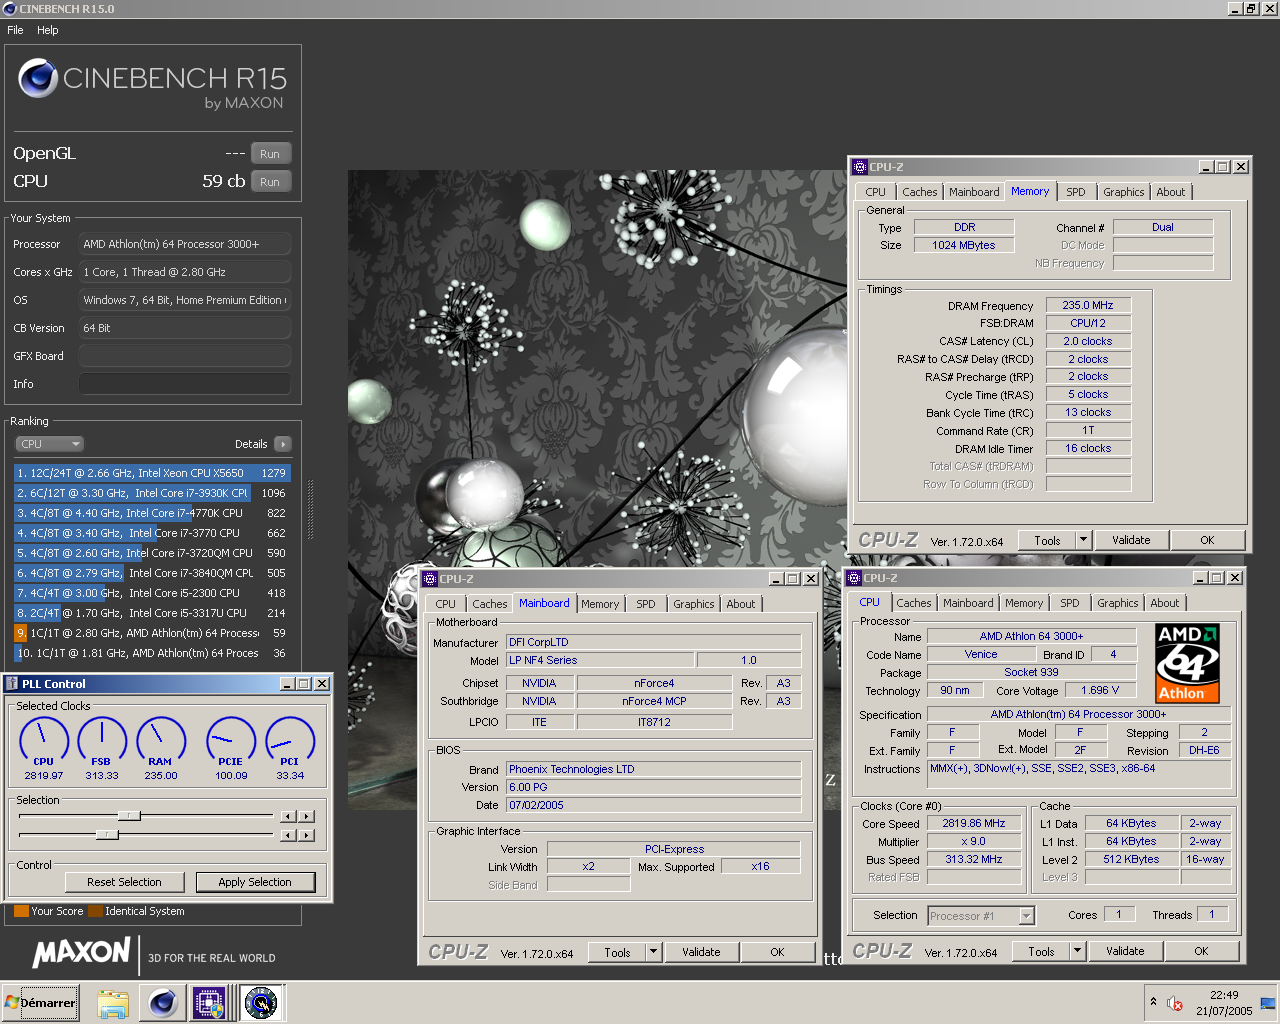Switch to About tab in CPU-Z CPU window
The height and width of the screenshot is (1024, 1280).
click(x=1164, y=603)
